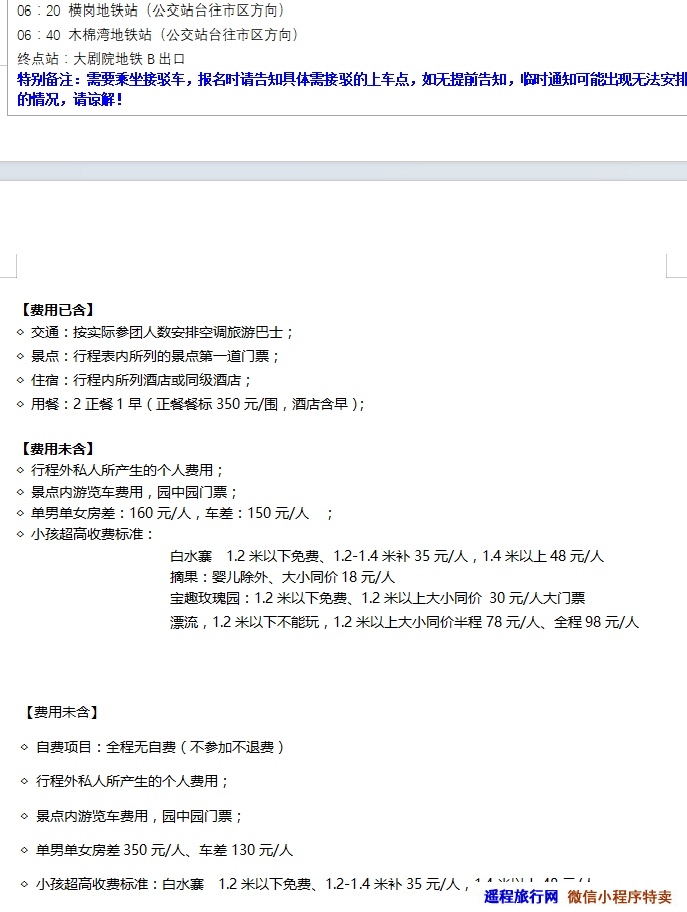Screen dimensions: 687x912
Task: Click the line '06:40 木棉湾地铁站'
Action: tap(158, 35)
